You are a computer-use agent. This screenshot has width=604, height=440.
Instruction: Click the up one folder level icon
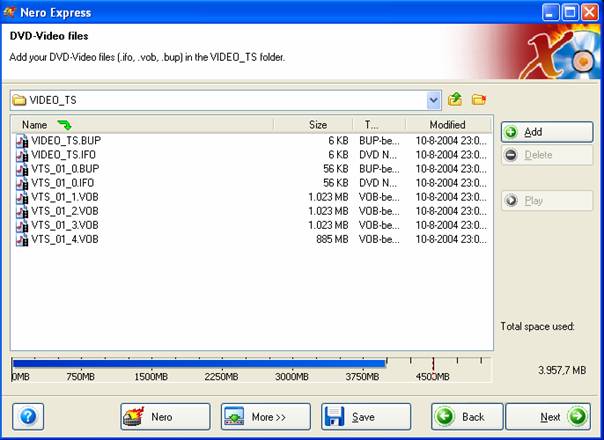(x=456, y=100)
